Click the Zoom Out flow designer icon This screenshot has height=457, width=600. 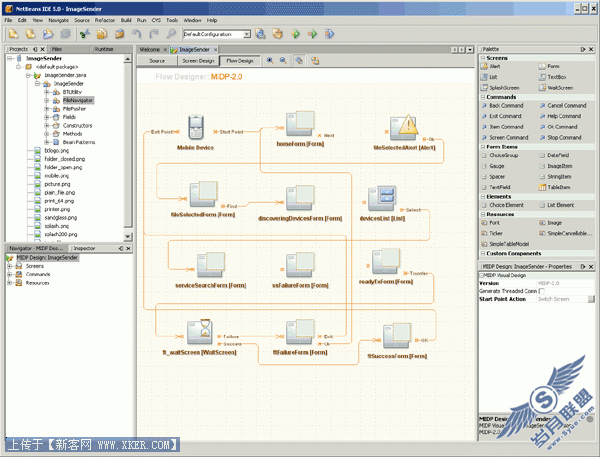pyautogui.click(x=283, y=60)
